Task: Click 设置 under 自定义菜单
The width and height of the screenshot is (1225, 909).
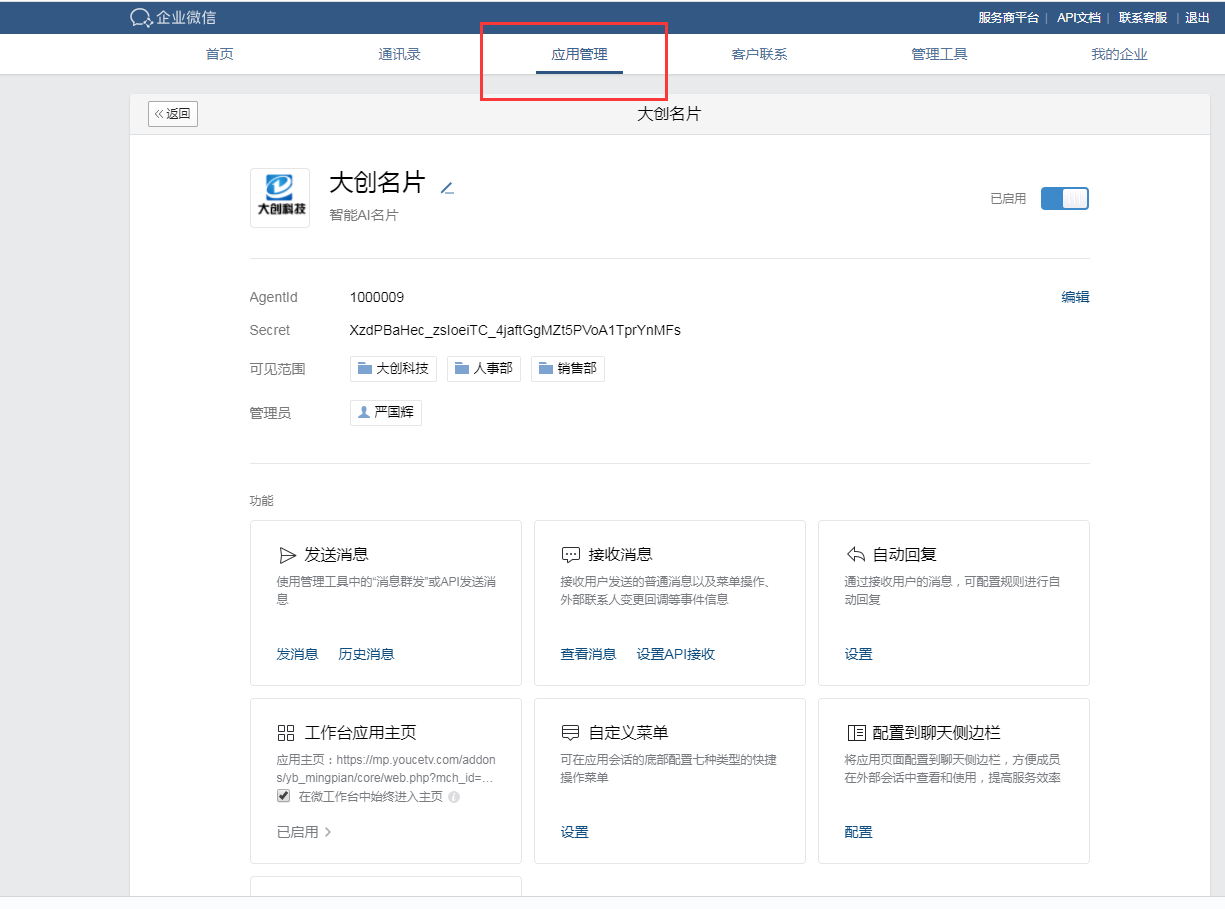Action: click(575, 832)
